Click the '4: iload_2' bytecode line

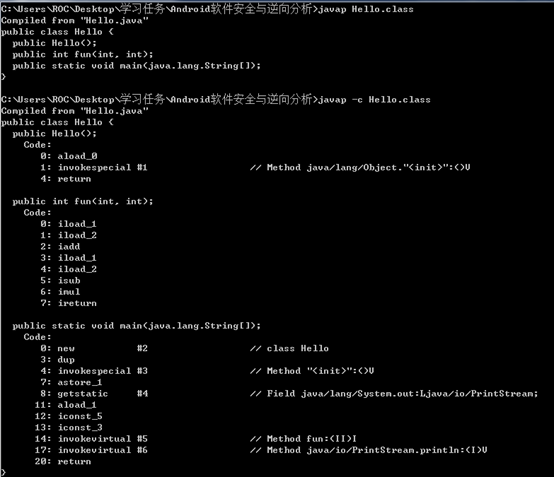[x=68, y=269]
